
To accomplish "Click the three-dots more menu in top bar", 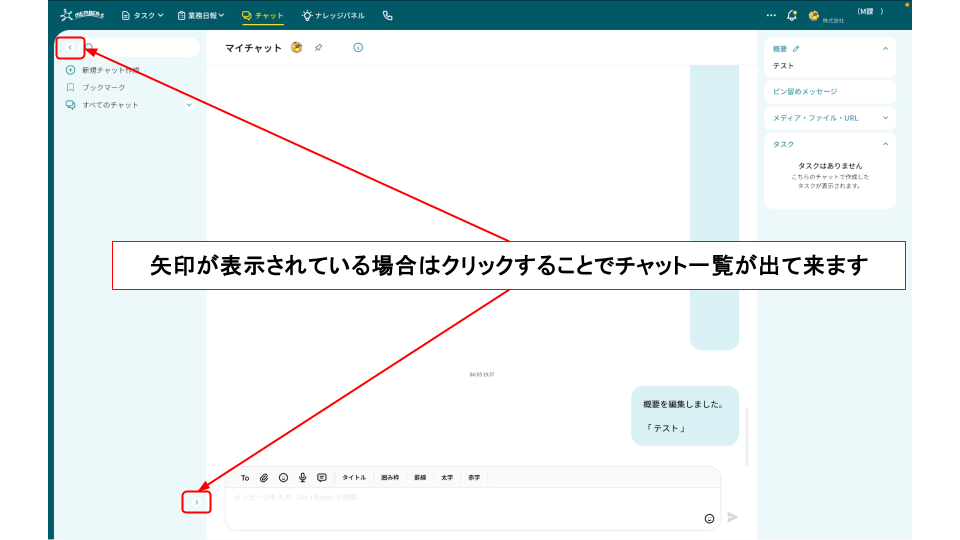I will 771,15.
